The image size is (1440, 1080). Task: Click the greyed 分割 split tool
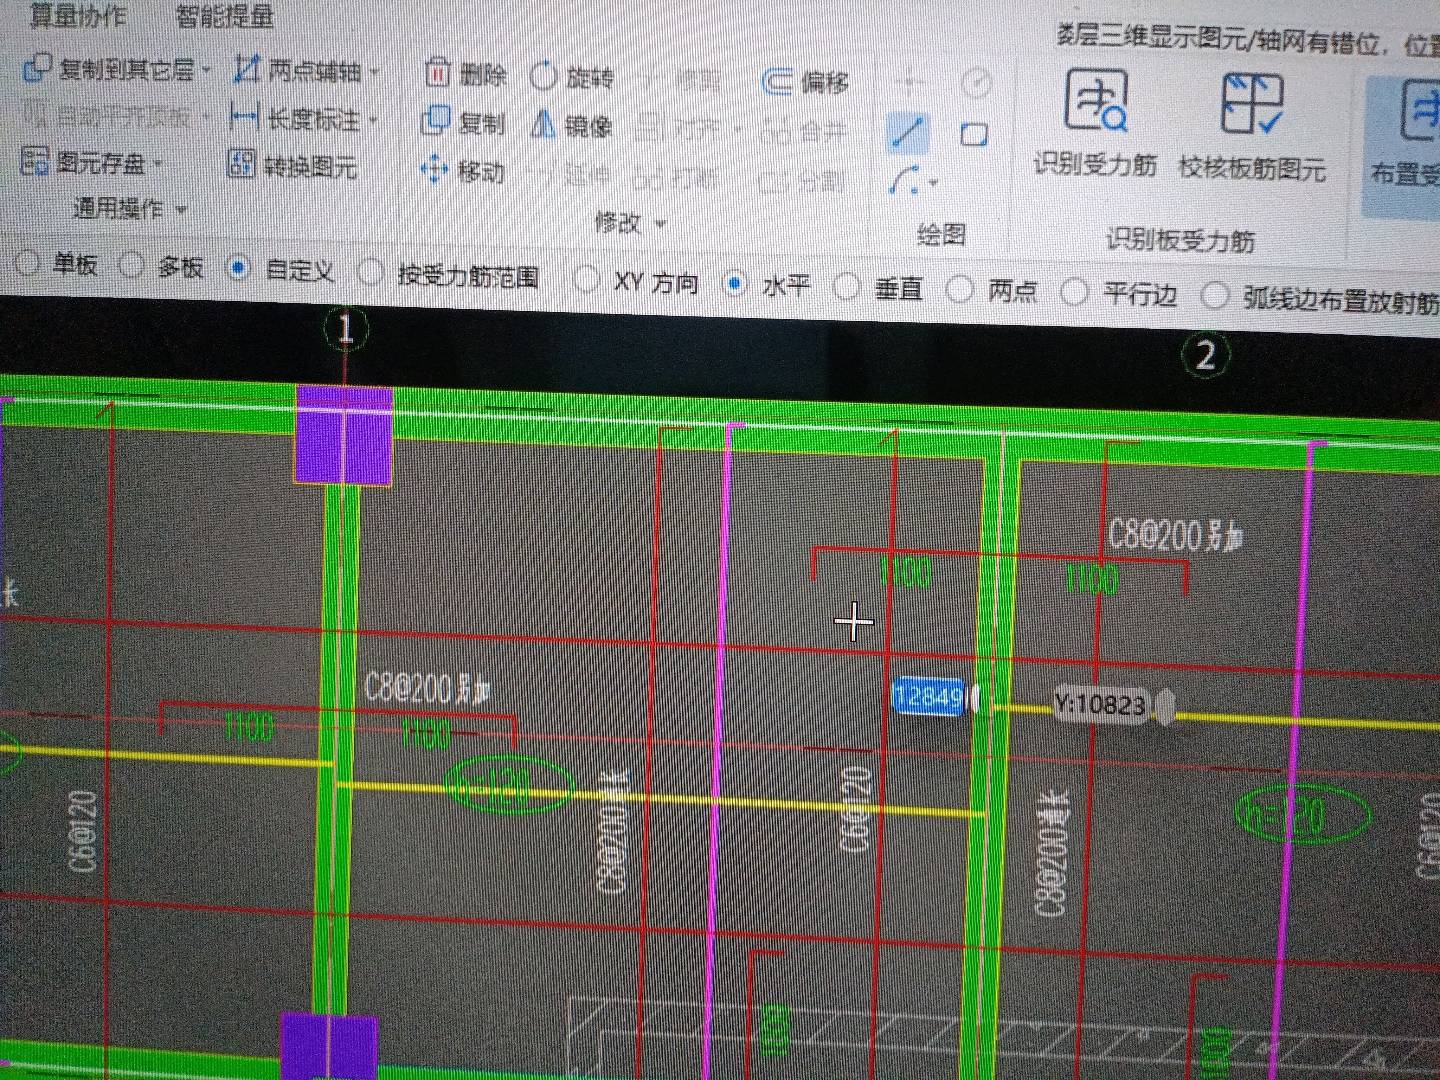click(803, 181)
